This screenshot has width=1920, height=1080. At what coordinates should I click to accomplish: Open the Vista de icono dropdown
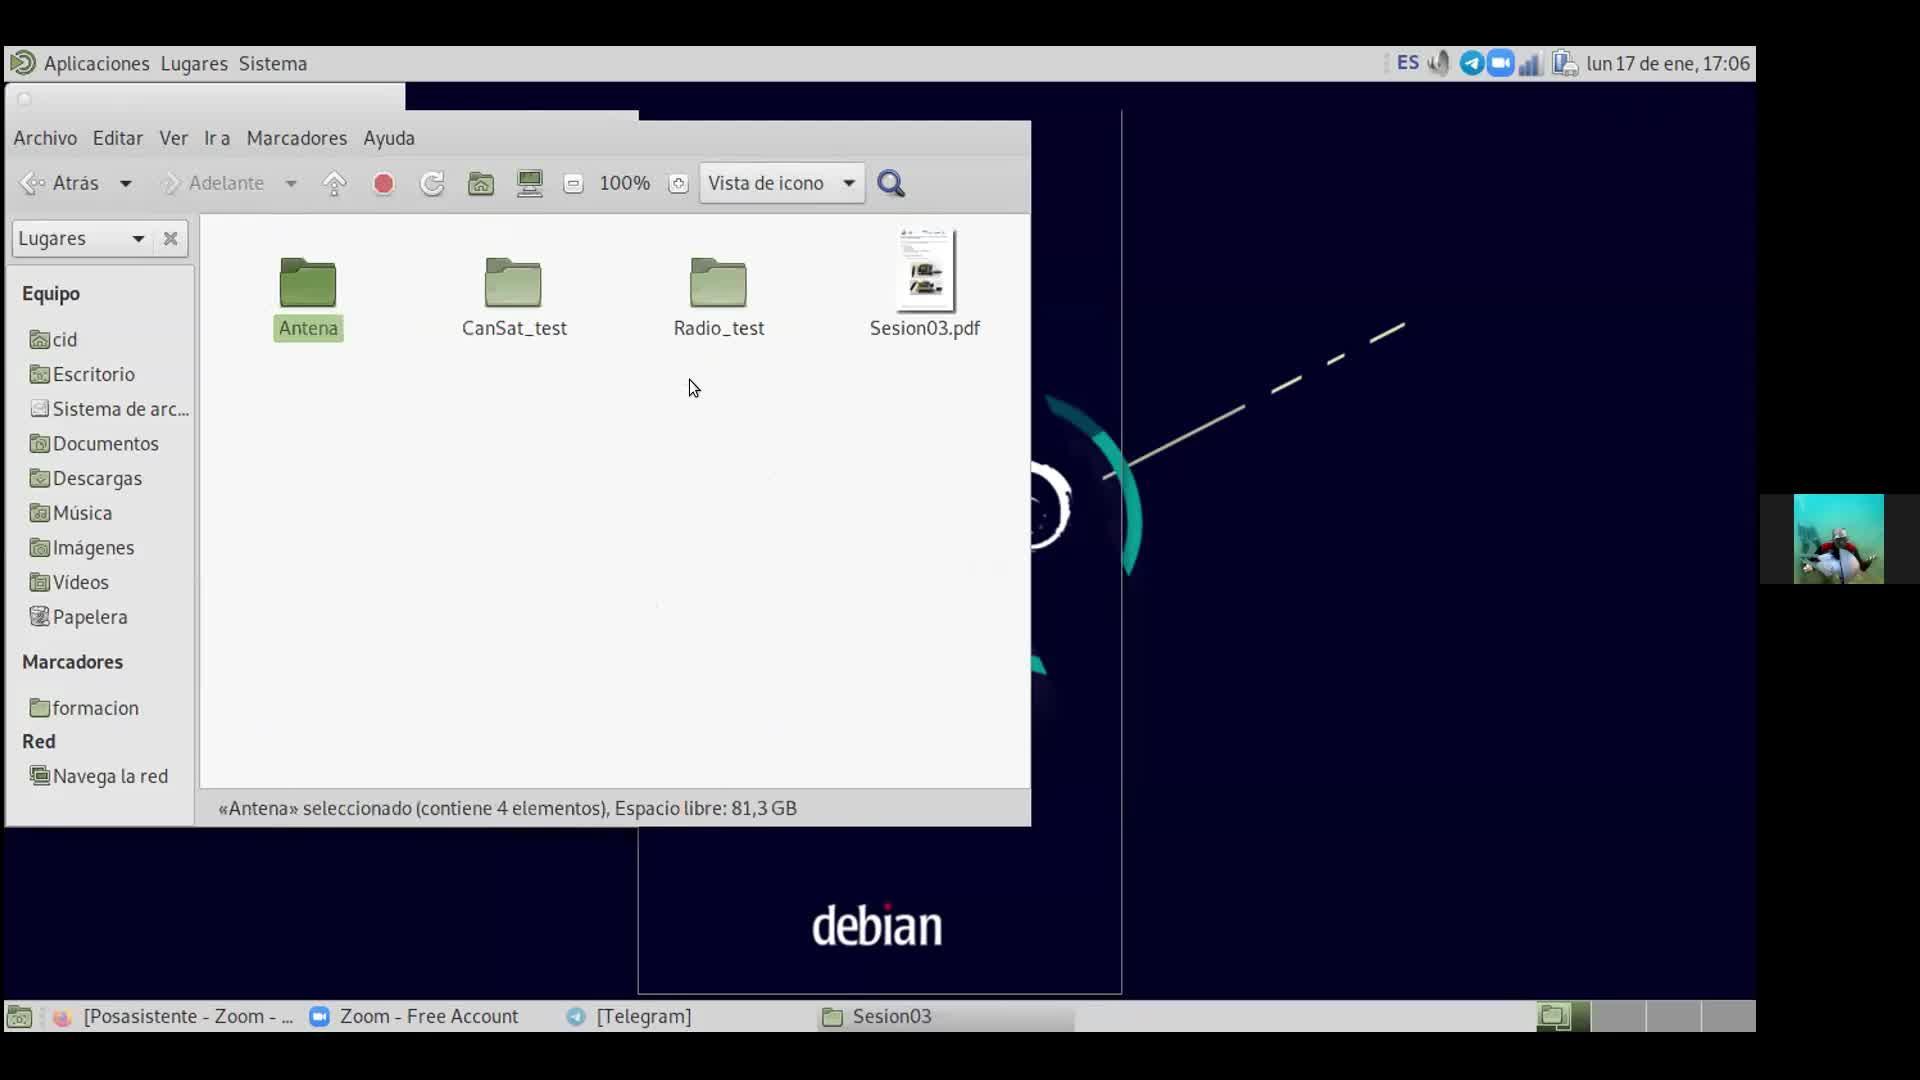781,184
